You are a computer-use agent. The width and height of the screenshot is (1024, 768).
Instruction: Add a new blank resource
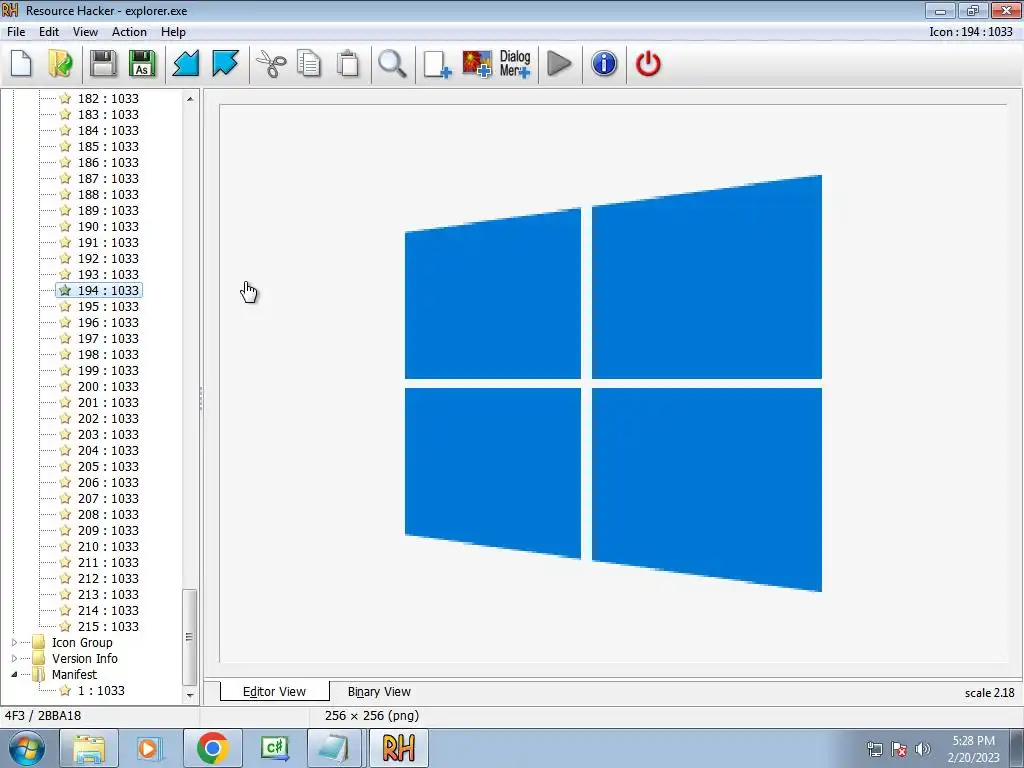point(437,64)
